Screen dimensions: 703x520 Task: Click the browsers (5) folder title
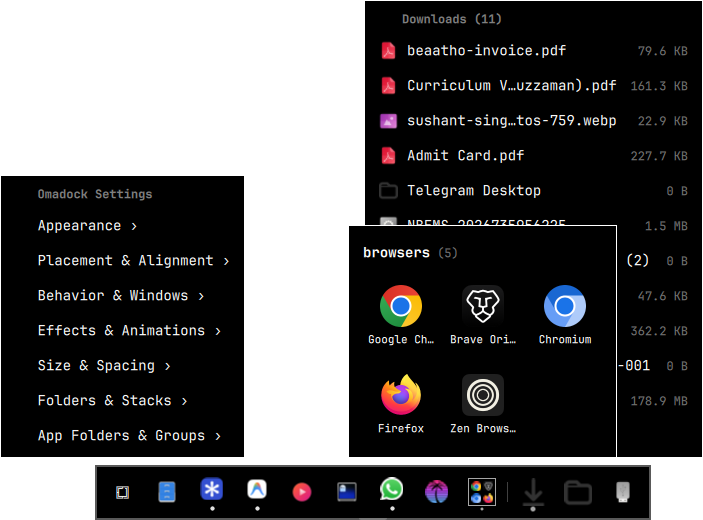tap(410, 253)
